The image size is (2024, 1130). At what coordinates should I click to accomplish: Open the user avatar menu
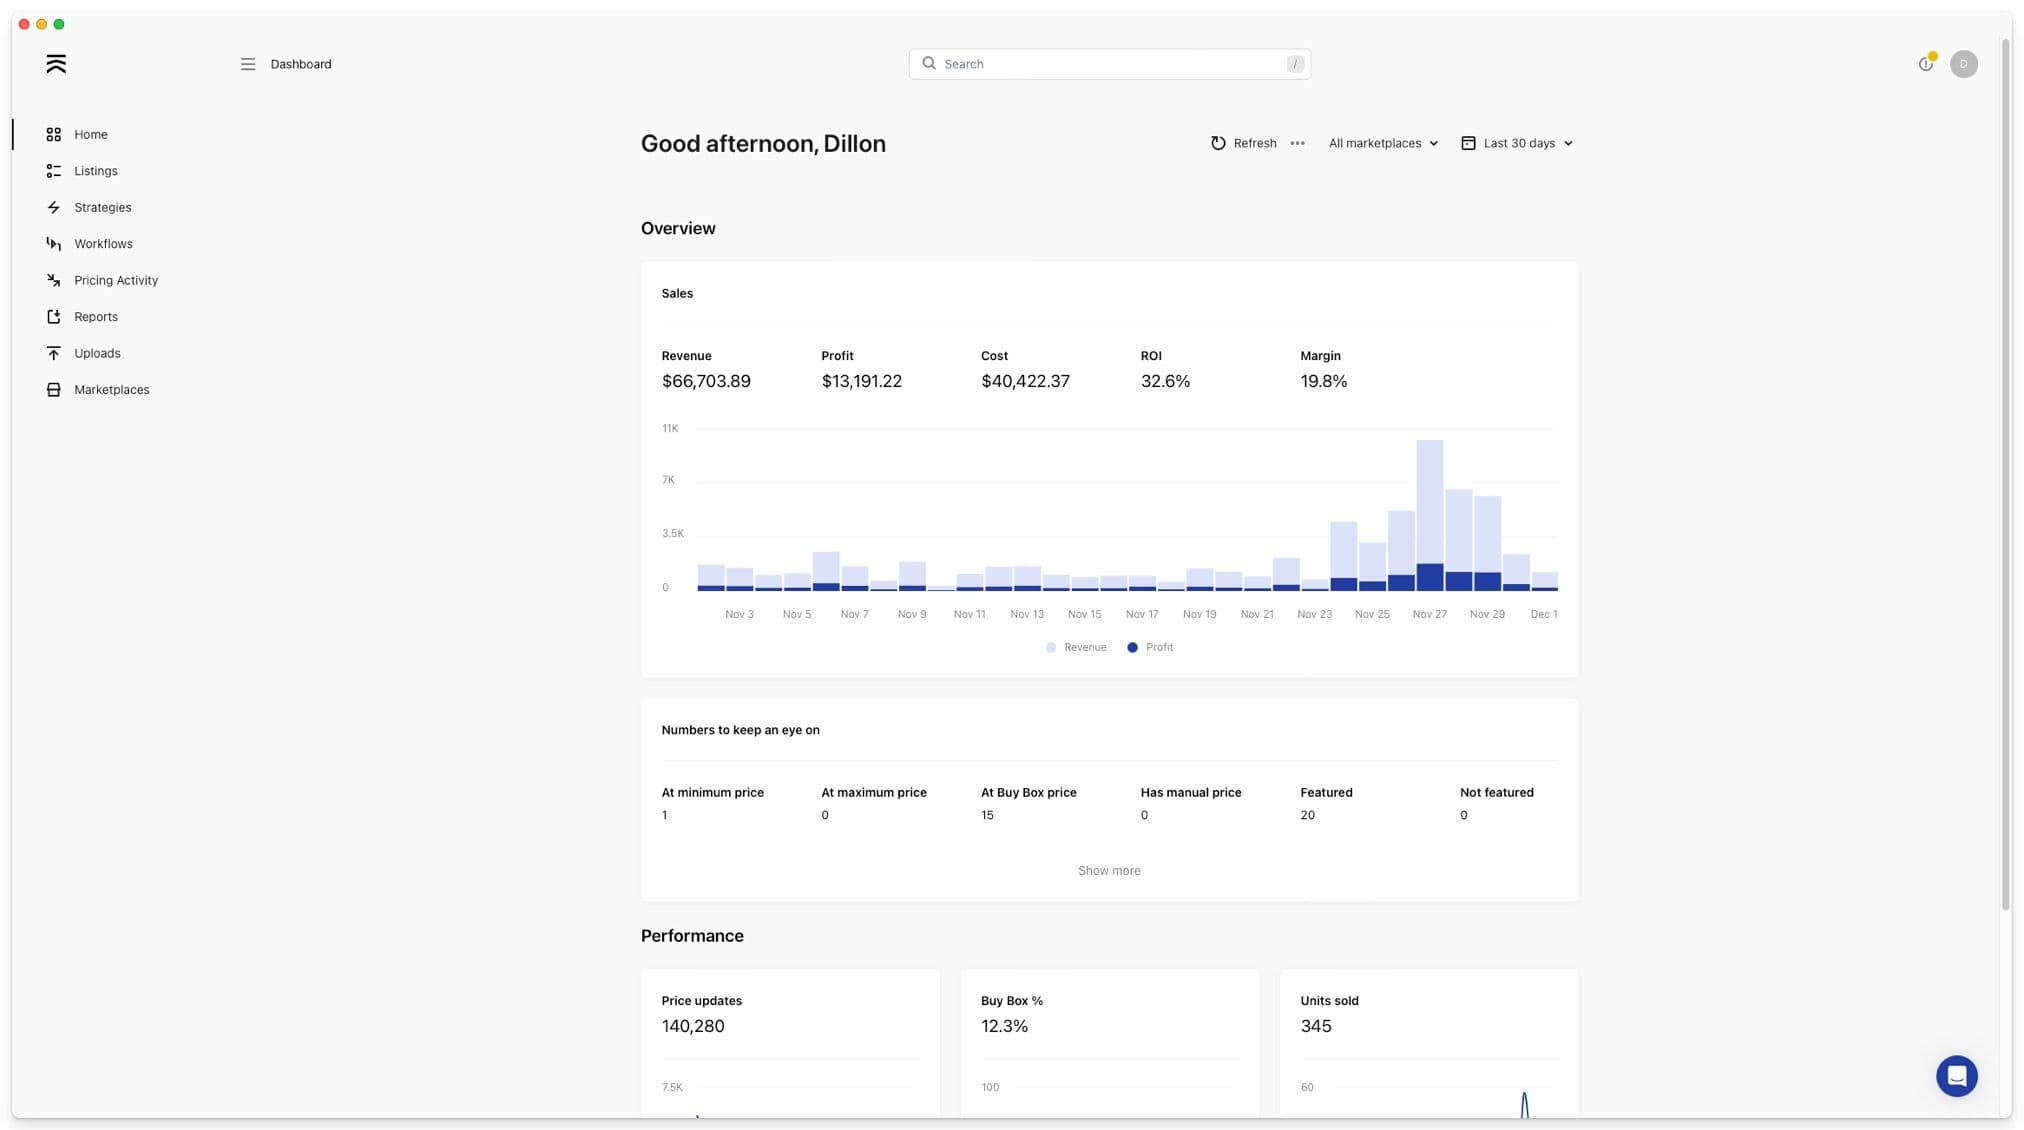click(1963, 64)
